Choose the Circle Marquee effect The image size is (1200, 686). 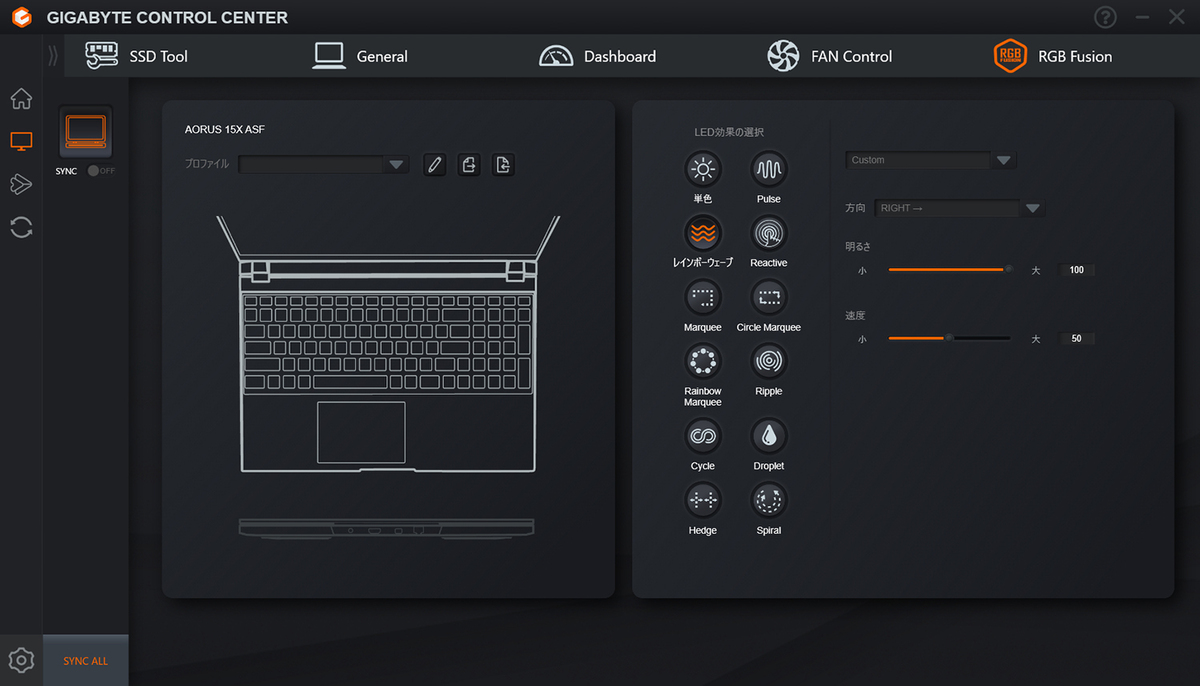click(x=769, y=297)
